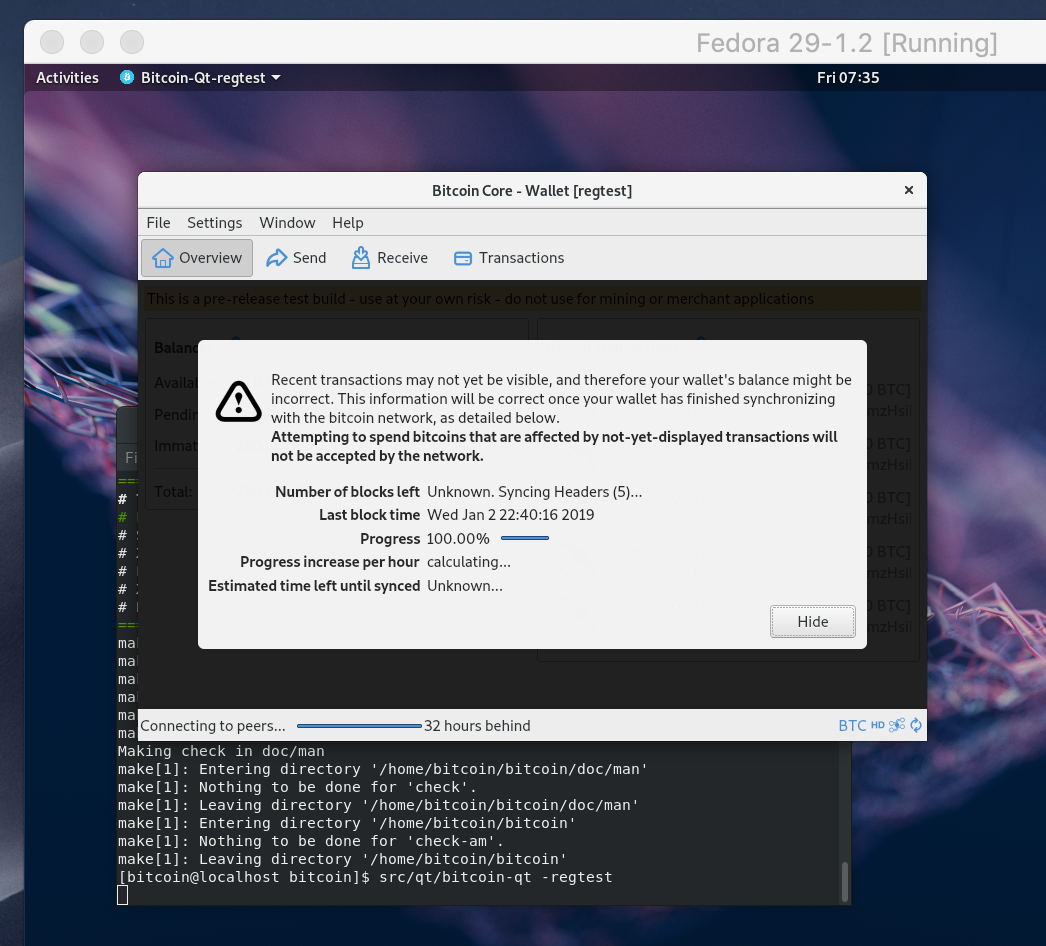Click the 'Unknown...' estimated time value

(465, 586)
